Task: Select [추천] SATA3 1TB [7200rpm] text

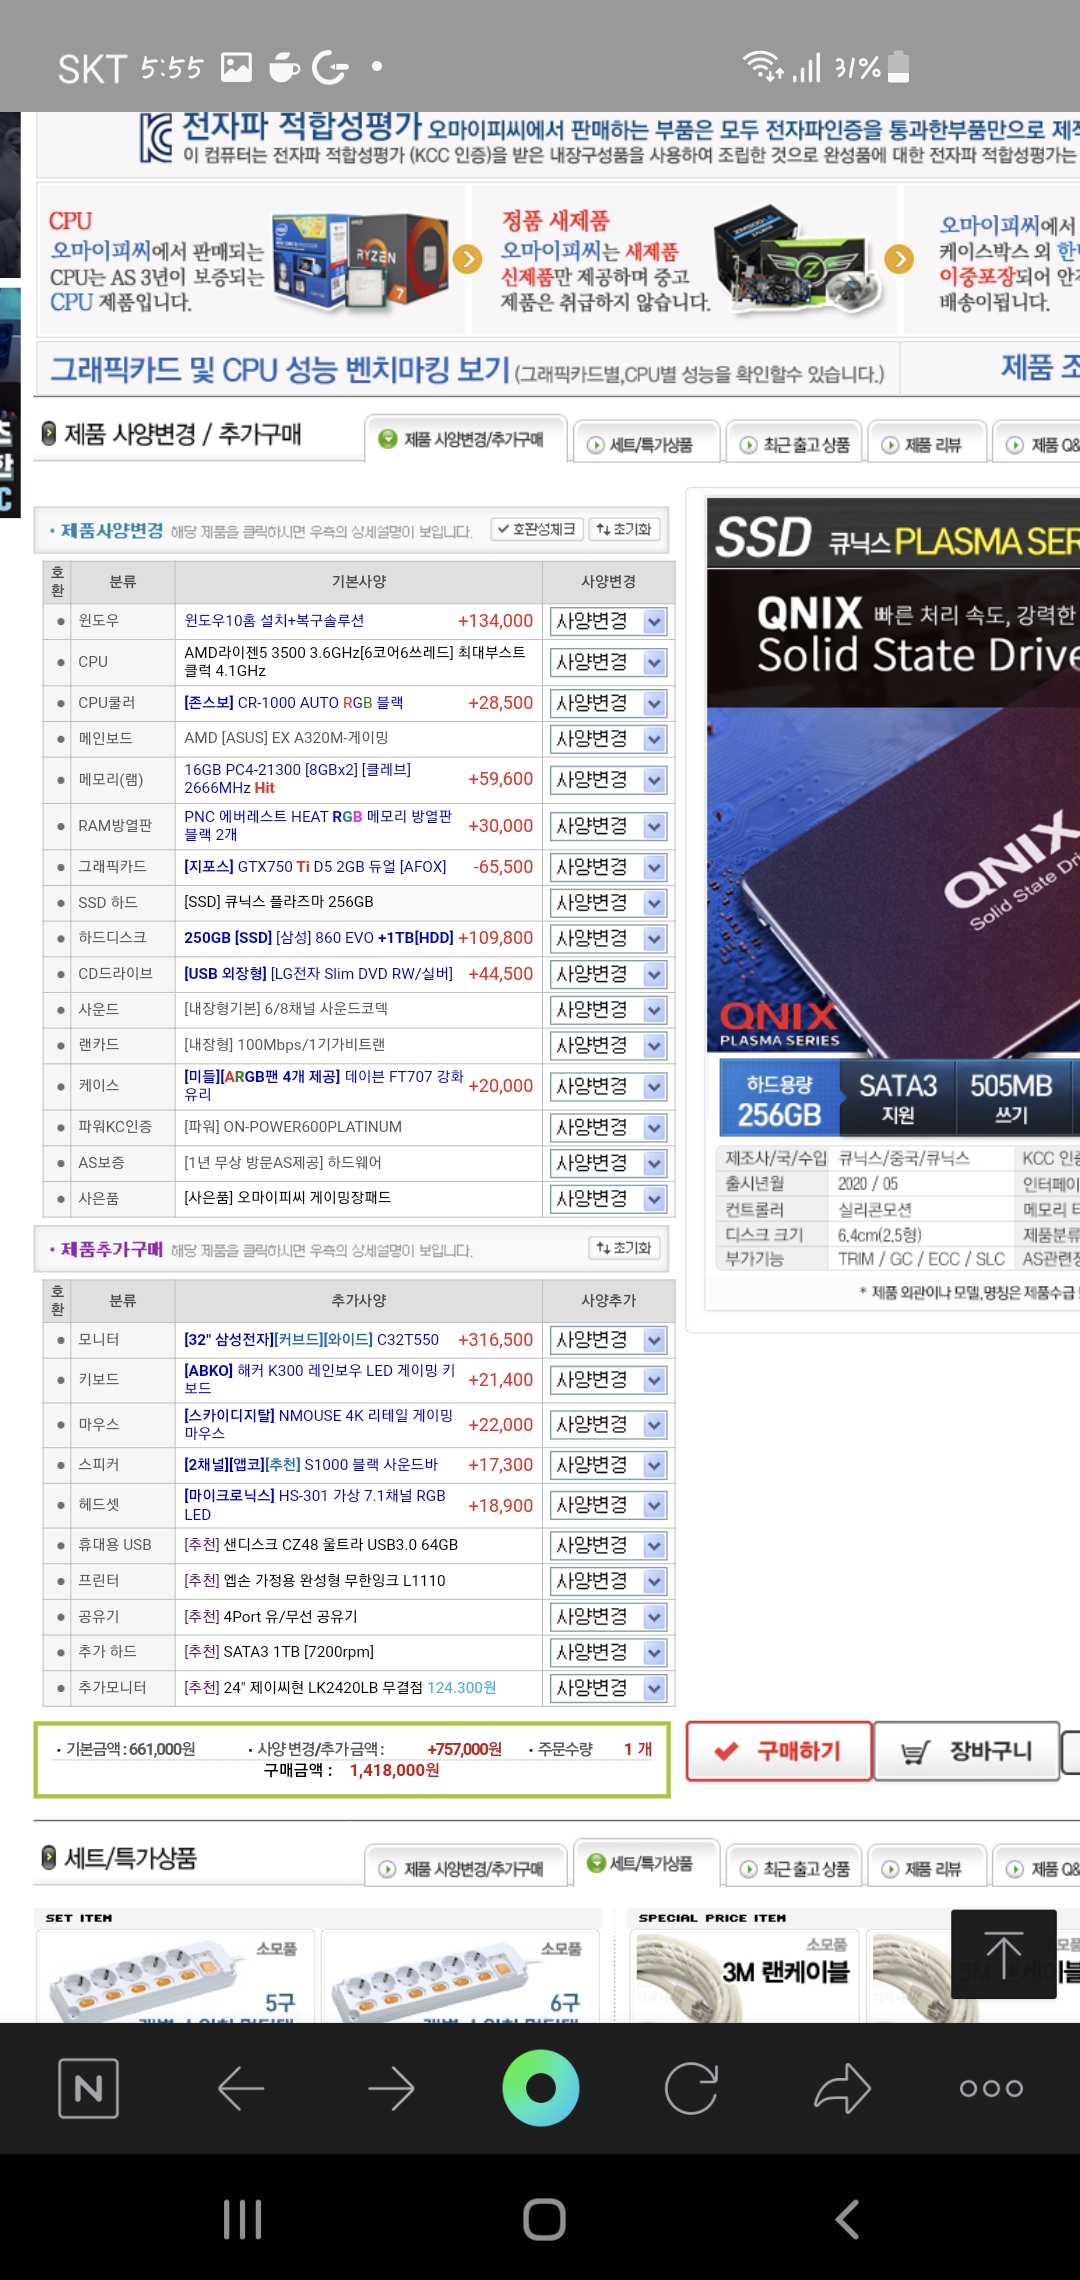Action: (279, 1652)
